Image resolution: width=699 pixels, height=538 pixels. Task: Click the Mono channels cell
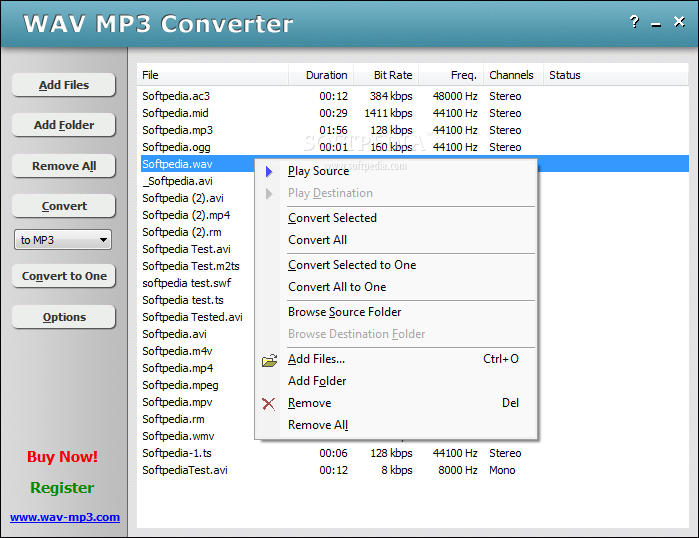tap(502, 470)
